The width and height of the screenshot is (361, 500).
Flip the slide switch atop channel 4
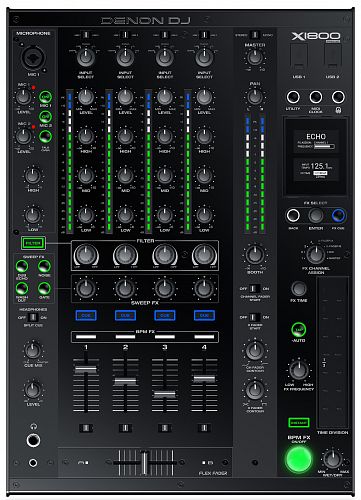pos(204,35)
